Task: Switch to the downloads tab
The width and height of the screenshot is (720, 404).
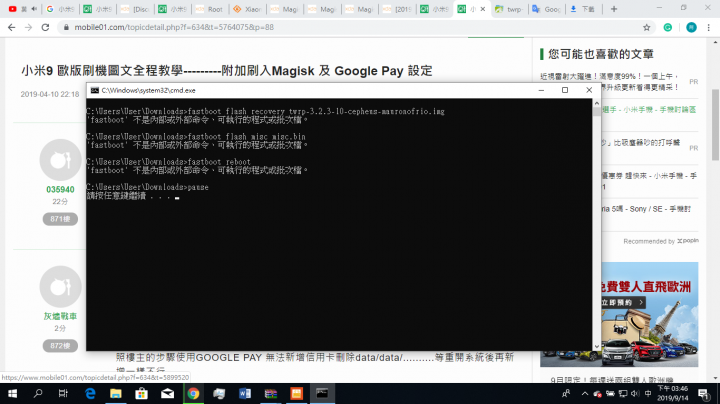Action: tap(584, 9)
